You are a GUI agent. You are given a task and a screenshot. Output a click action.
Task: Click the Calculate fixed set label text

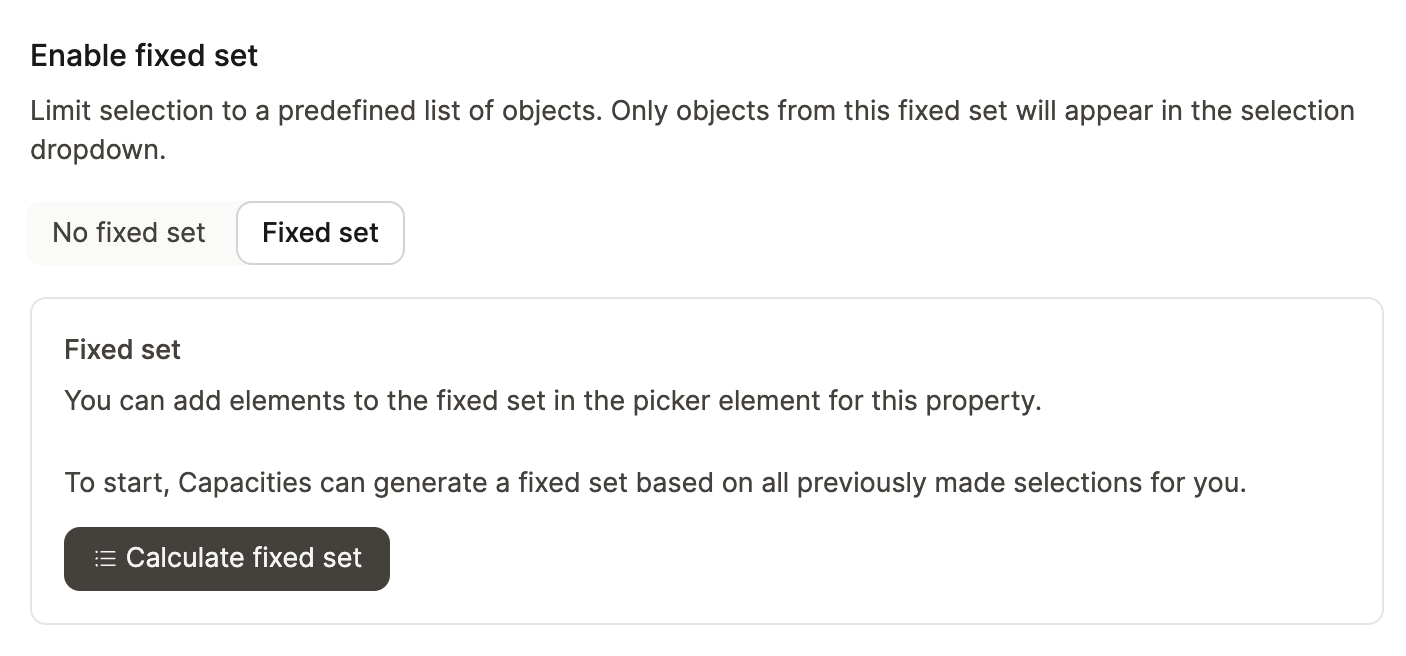click(243, 557)
